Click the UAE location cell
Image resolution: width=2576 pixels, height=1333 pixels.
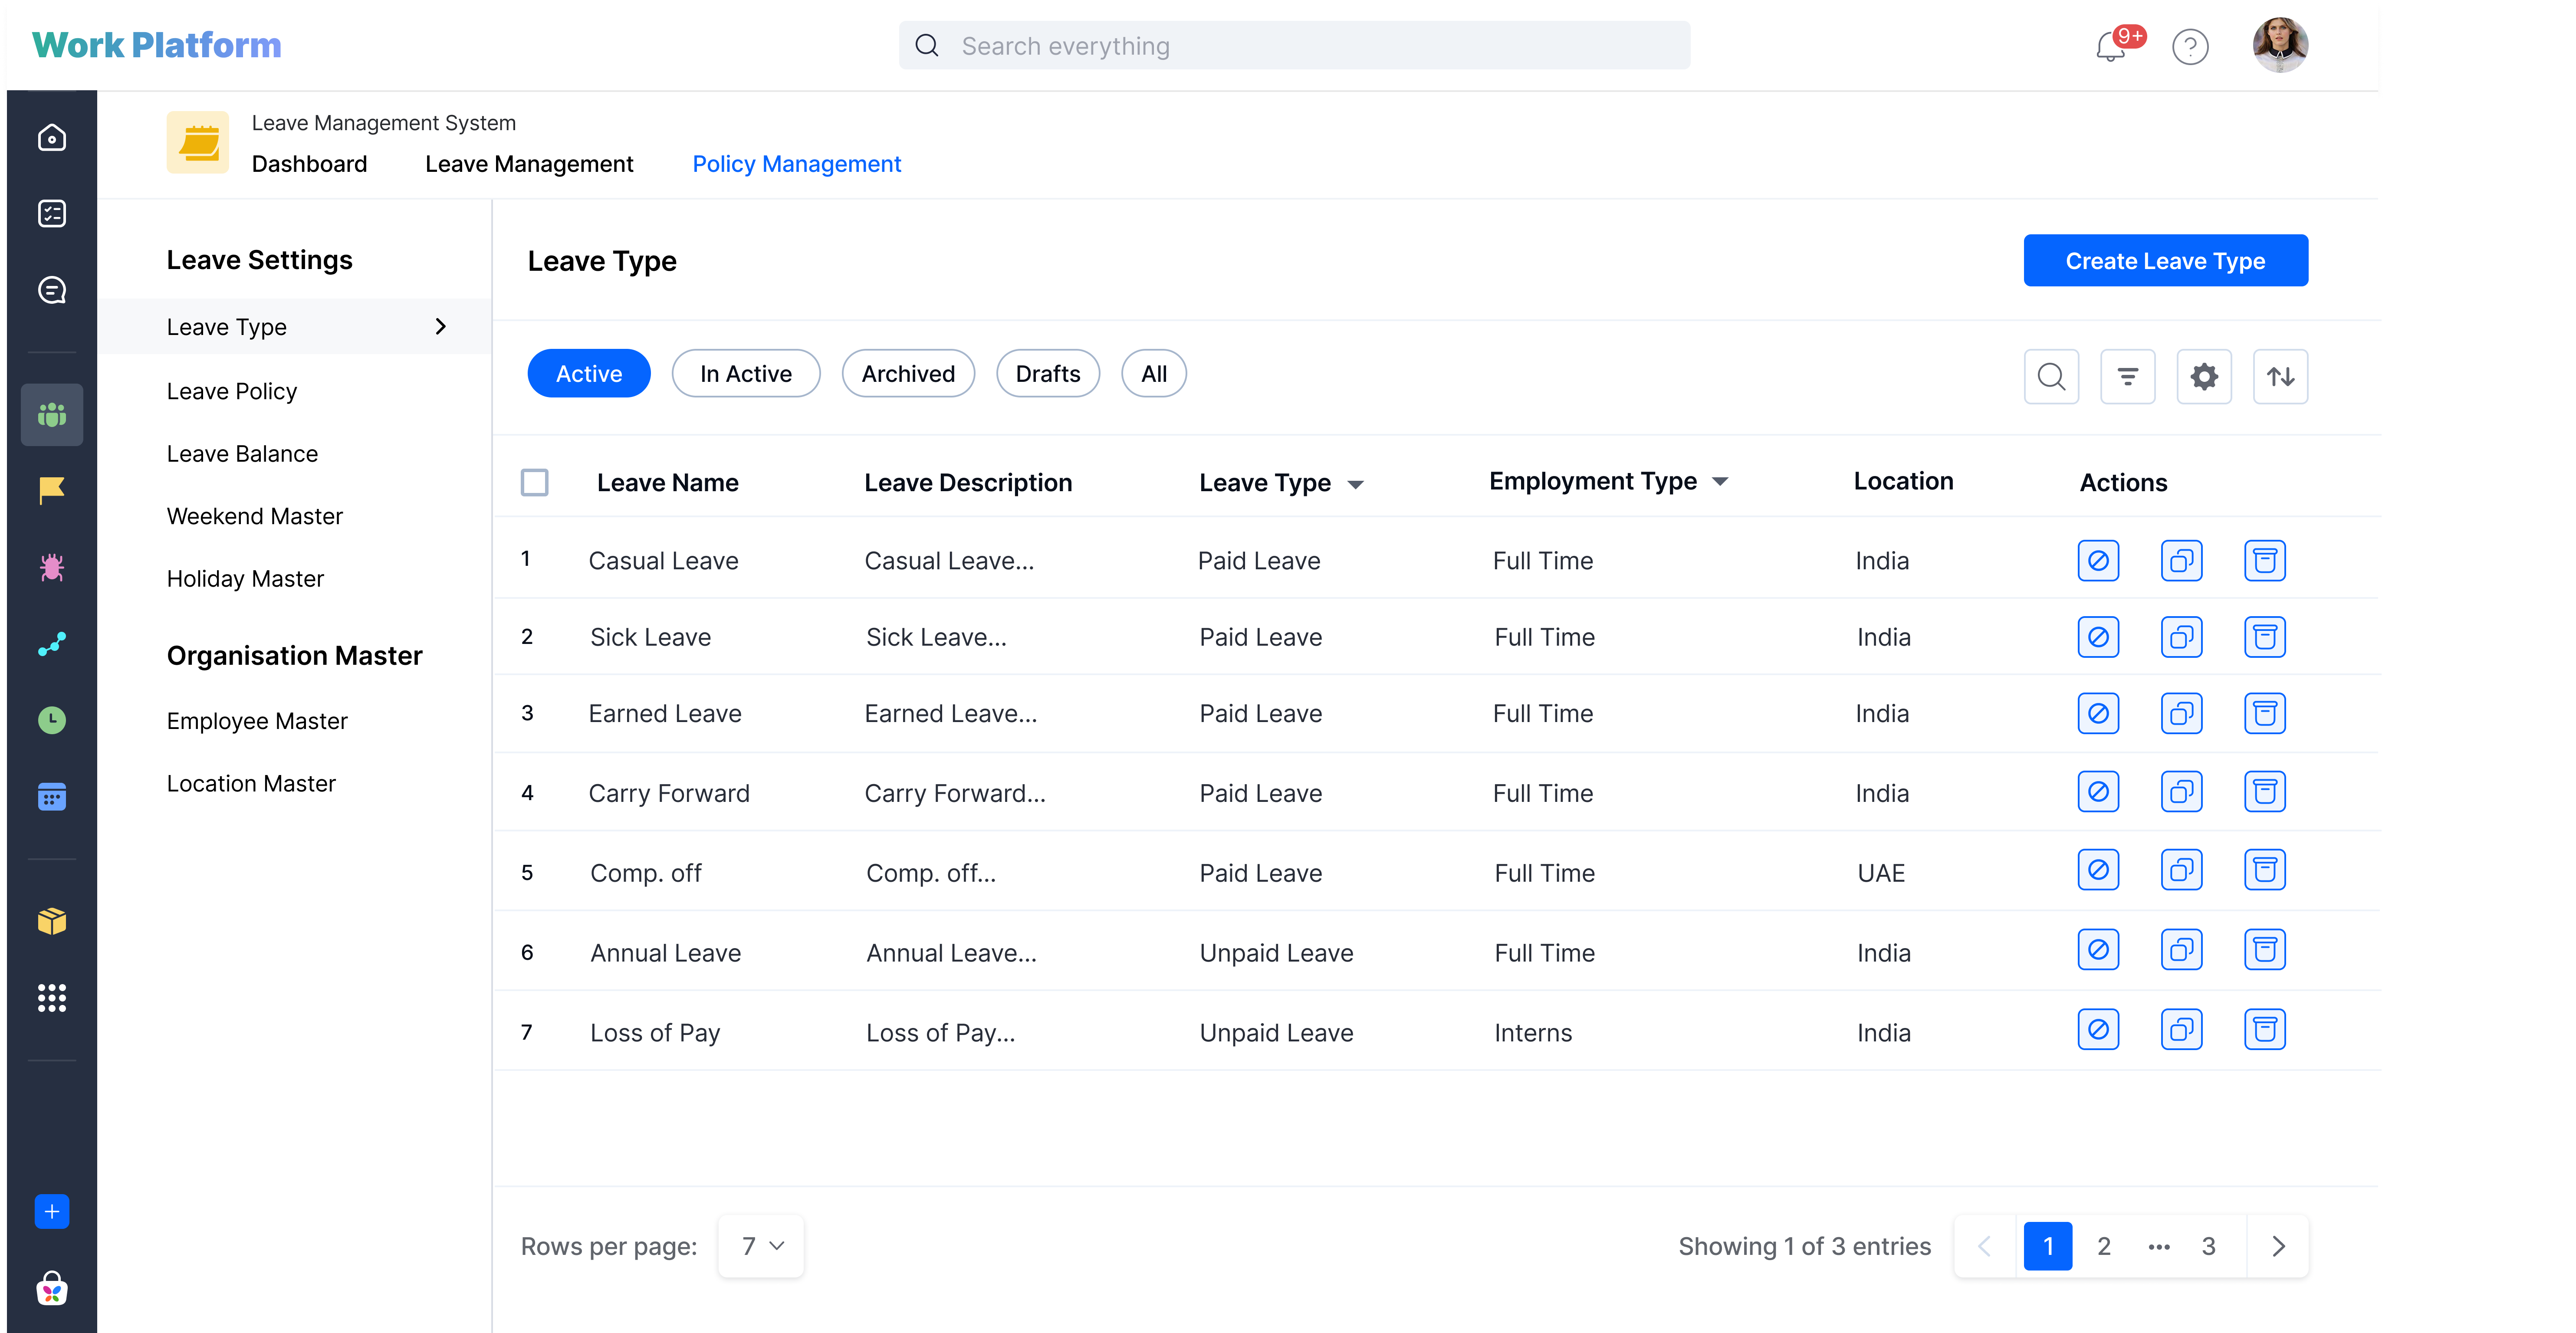(1881, 873)
